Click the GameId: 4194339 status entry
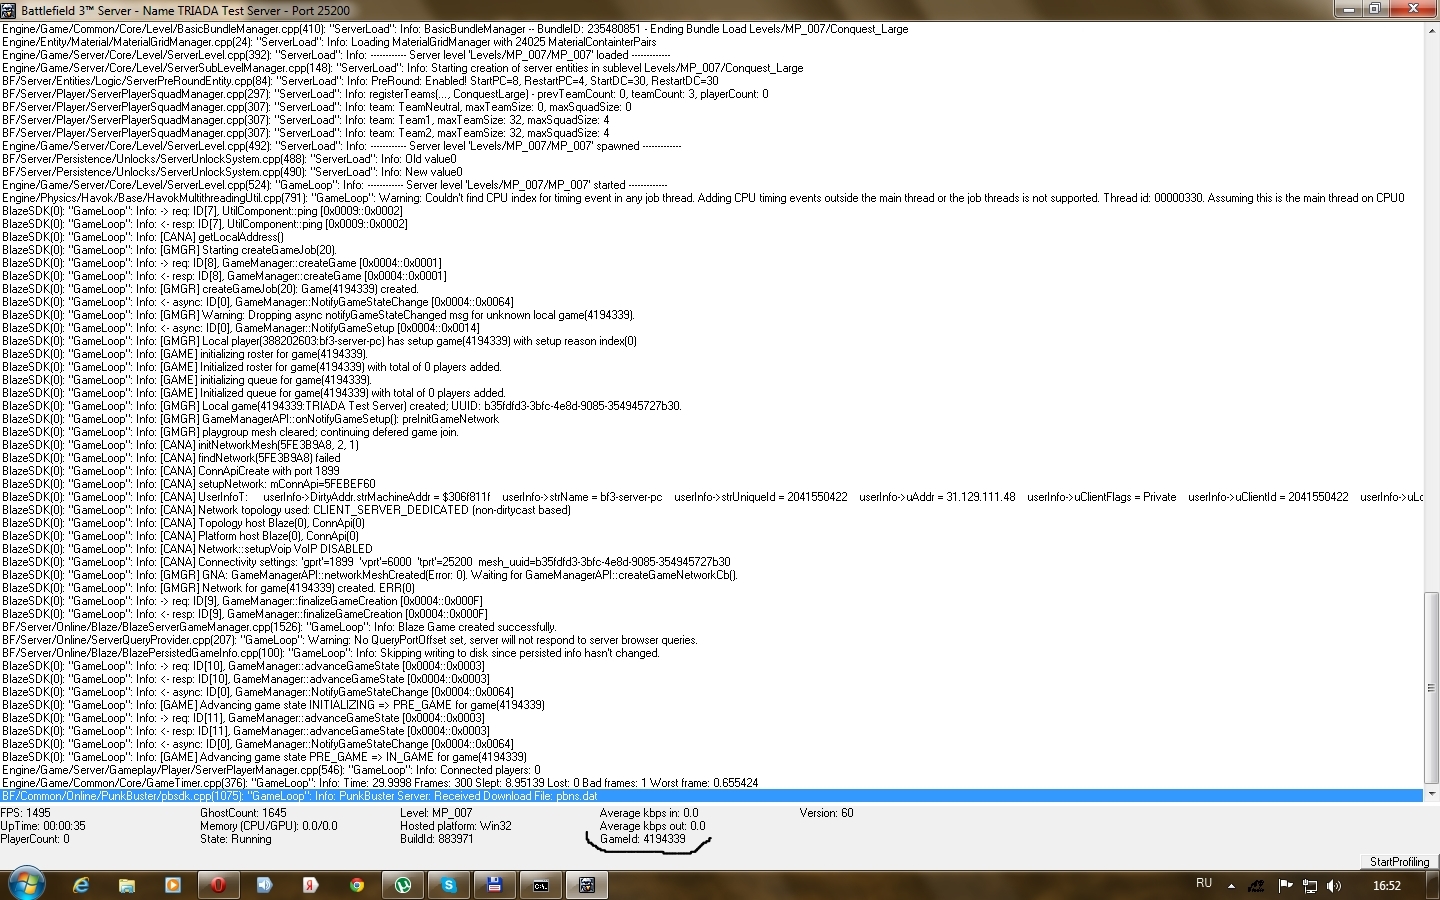1440x900 pixels. 643,839
